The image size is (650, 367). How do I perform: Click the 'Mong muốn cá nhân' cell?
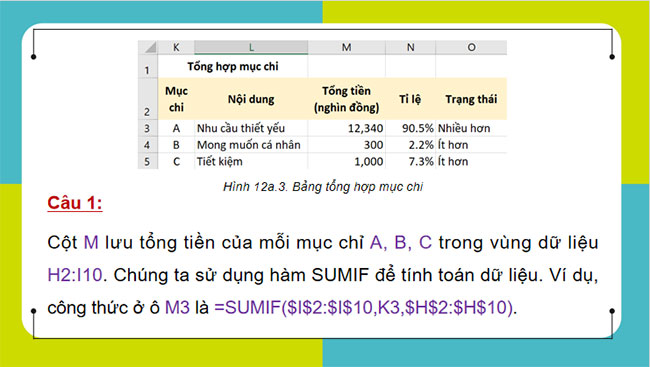tap(251, 145)
